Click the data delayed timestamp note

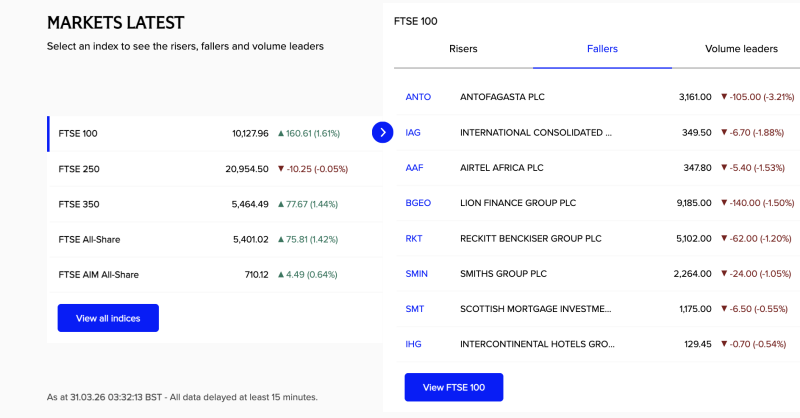pyautogui.click(x=182, y=397)
